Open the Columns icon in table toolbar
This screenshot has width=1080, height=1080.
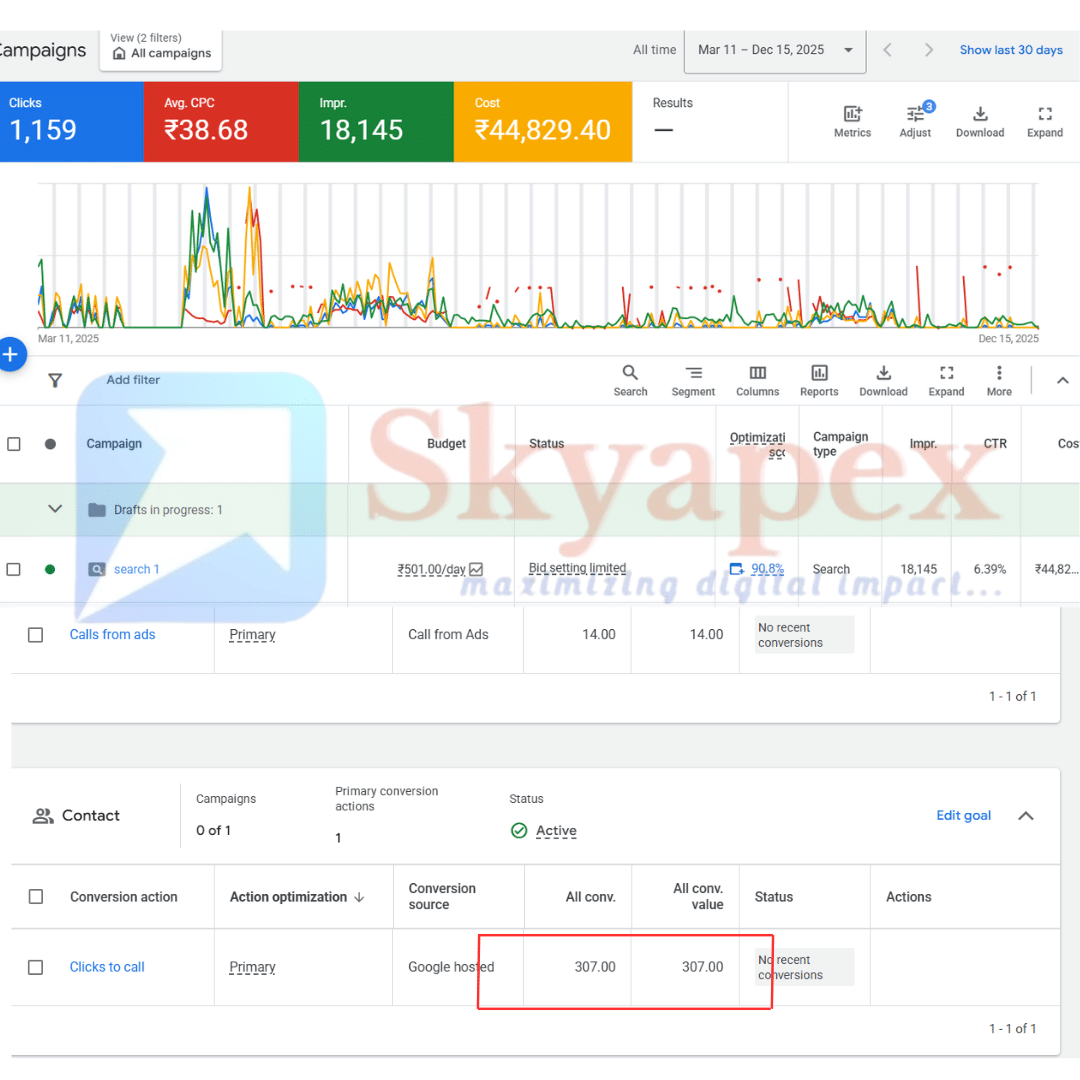[757, 373]
